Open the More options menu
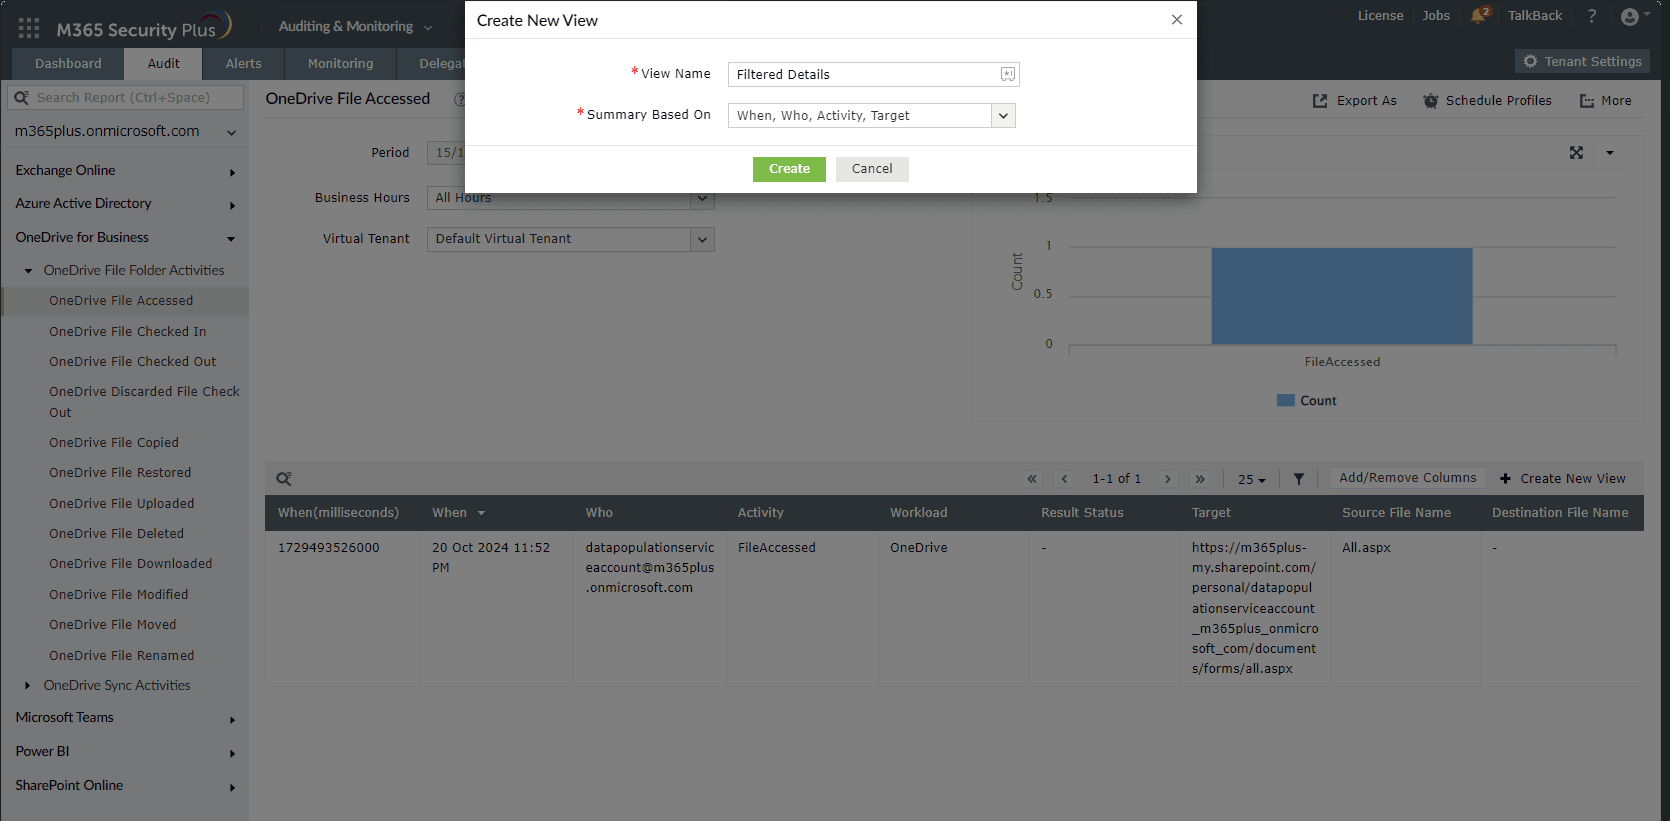Image resolution: width=1670 pixels, height=821 pixels. 1605,101
